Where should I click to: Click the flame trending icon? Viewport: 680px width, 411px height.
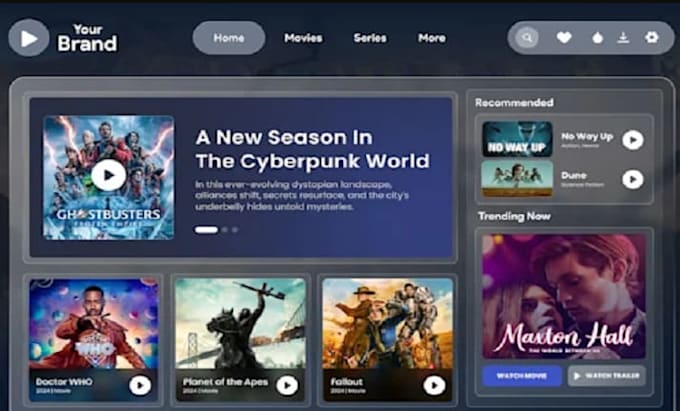click(x=598, y=38)
